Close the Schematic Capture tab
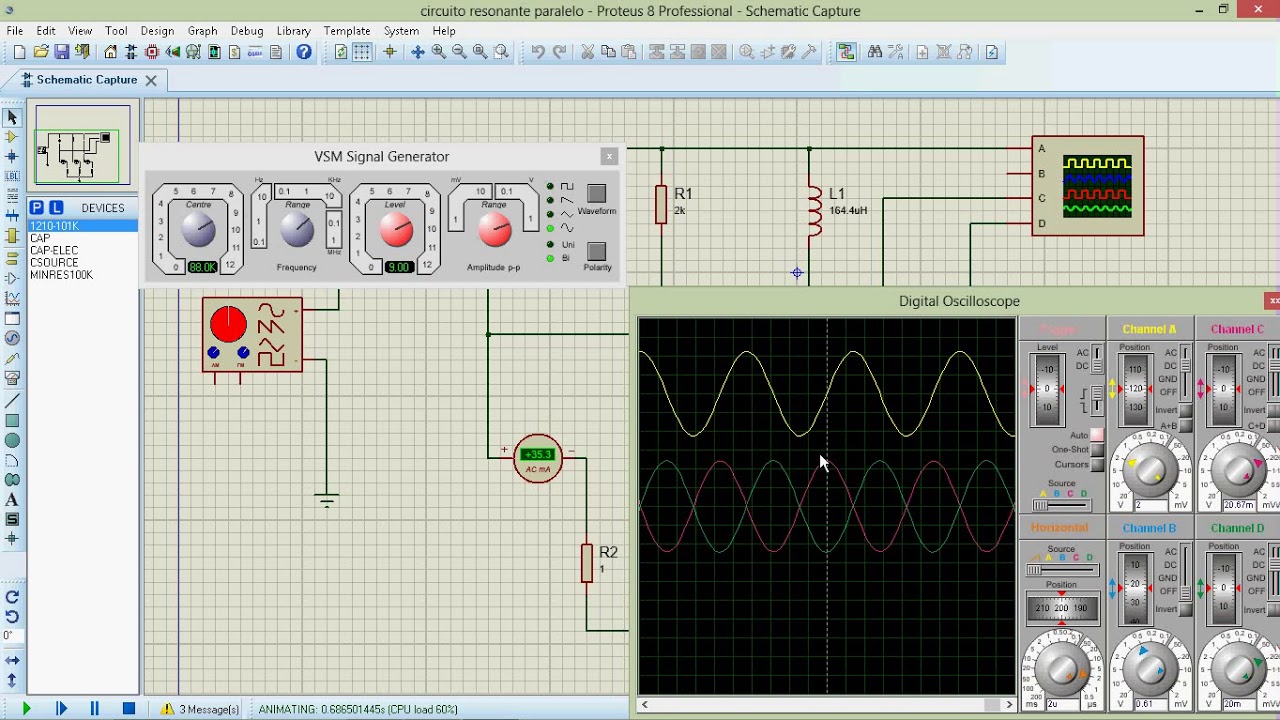 151,80
